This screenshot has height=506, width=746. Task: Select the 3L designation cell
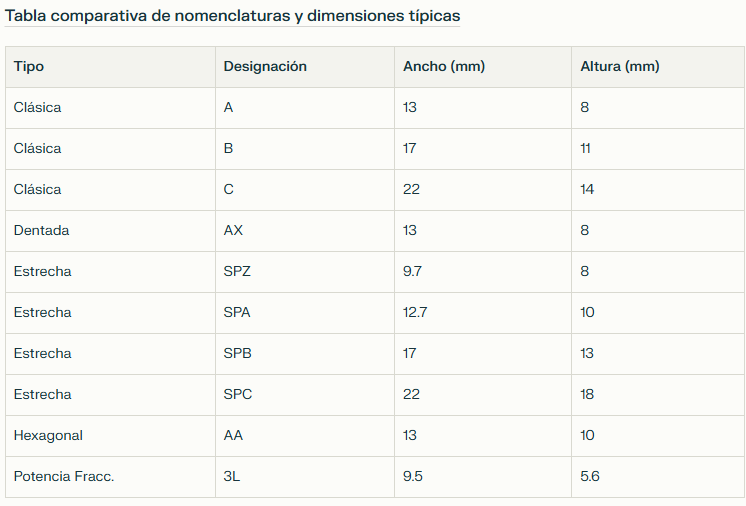coord(305,477)
